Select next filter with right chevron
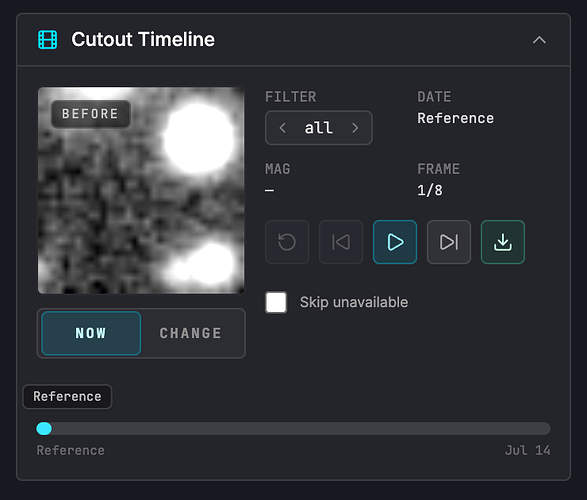 355,128
